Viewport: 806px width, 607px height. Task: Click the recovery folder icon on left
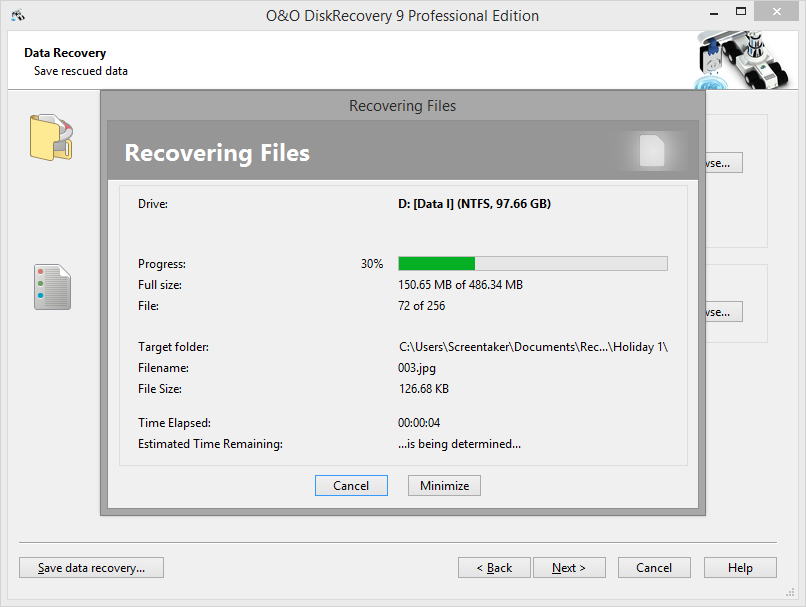51,137
